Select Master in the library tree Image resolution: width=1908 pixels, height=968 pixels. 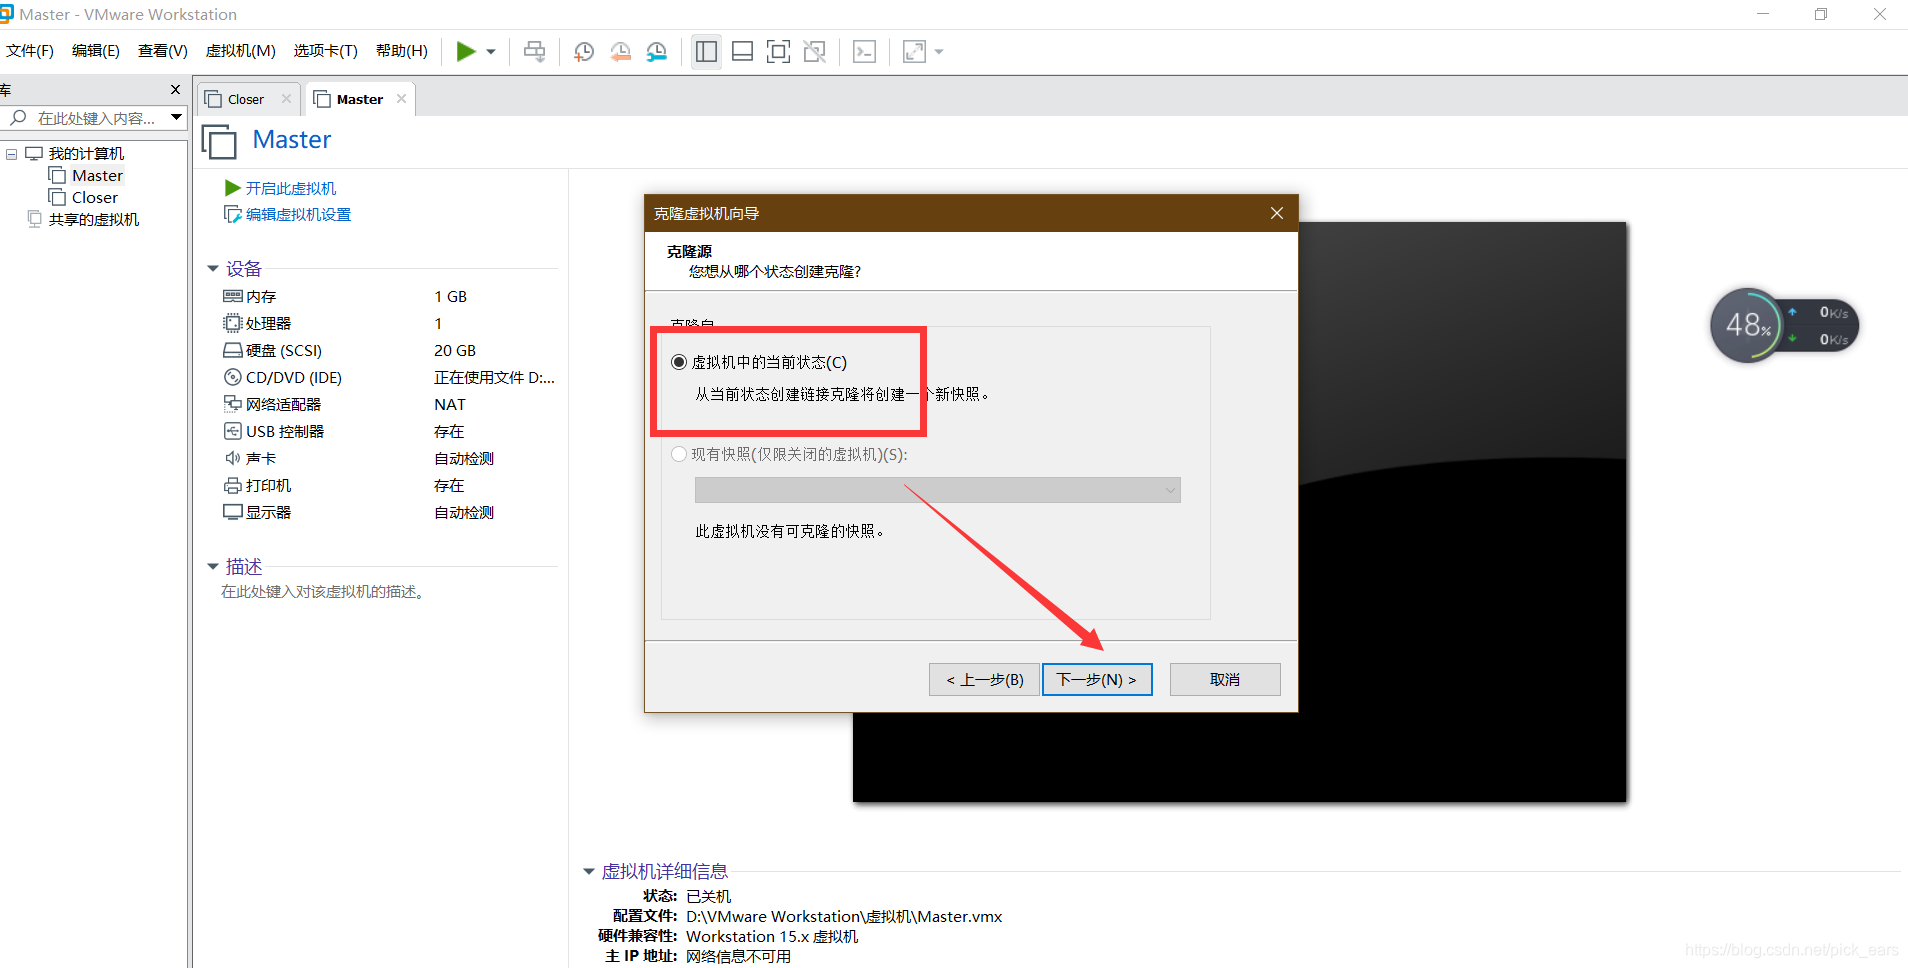click(97, 176)
